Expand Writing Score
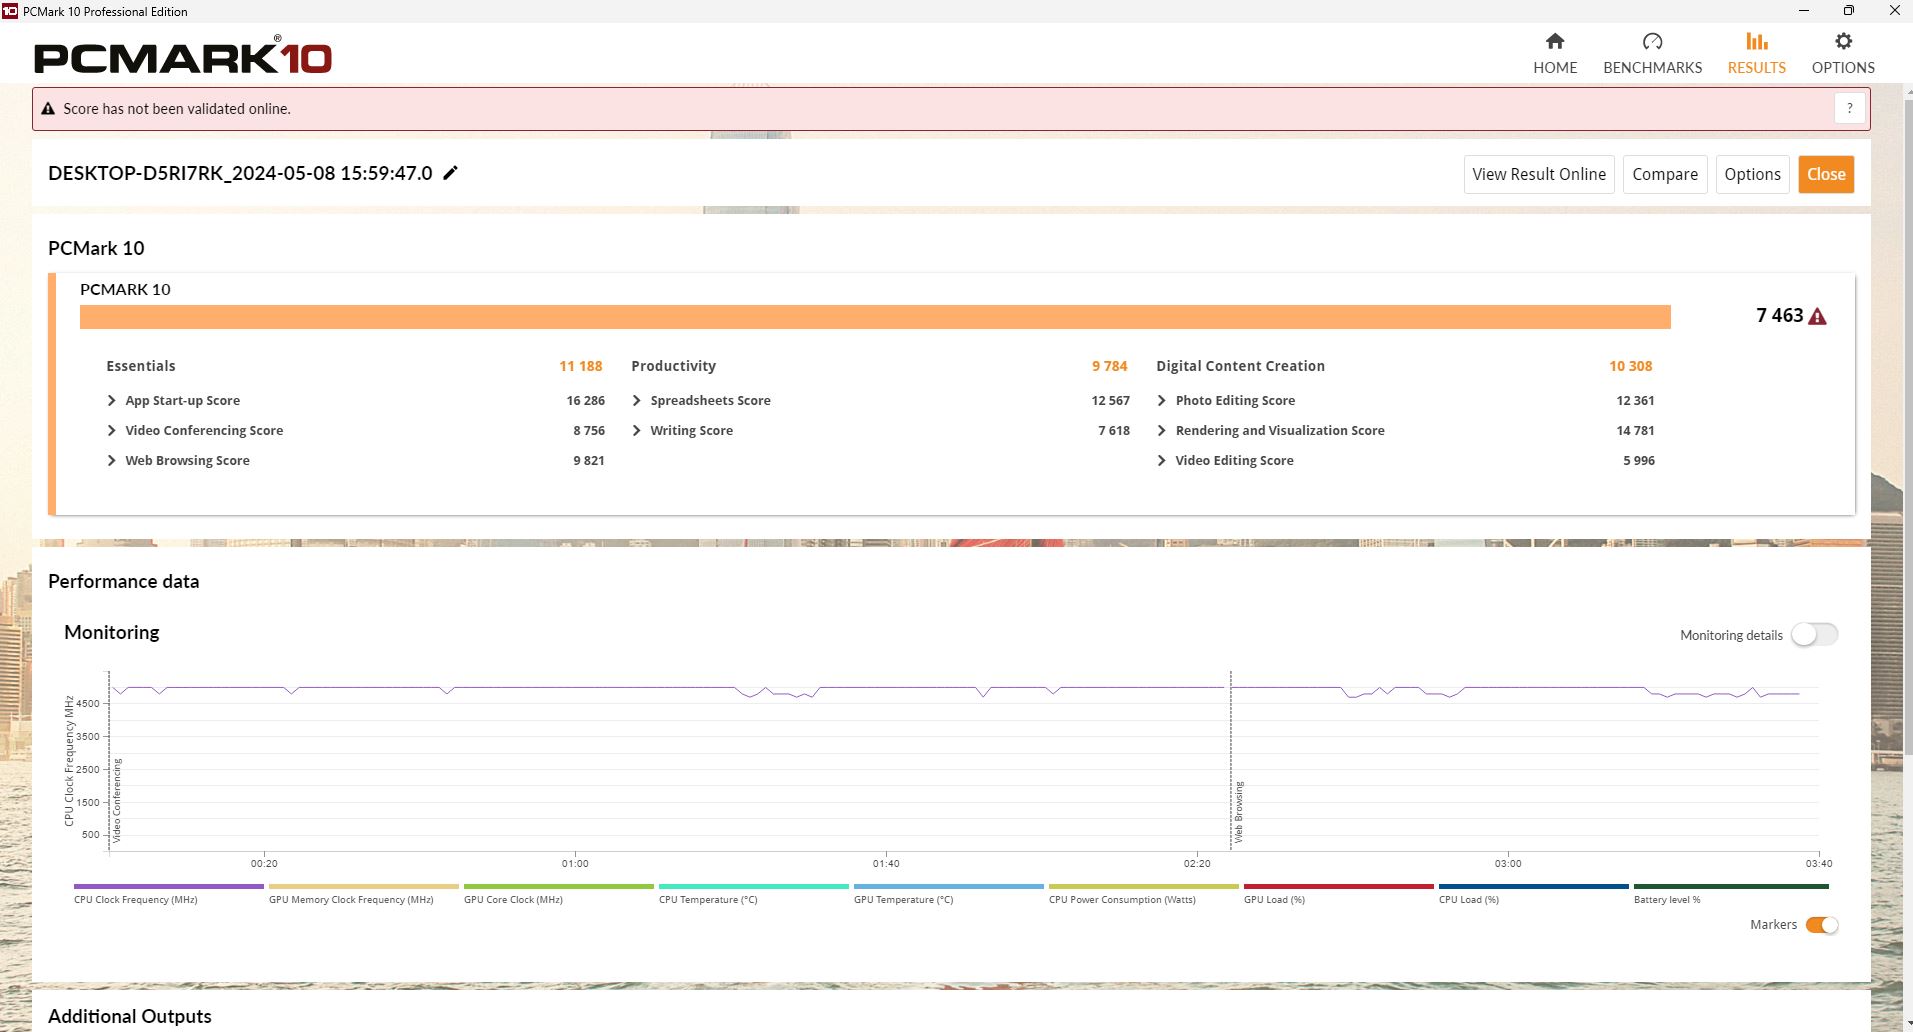Image resolution: width=1913 pixels, height=1032 pixels. point(636,430)
